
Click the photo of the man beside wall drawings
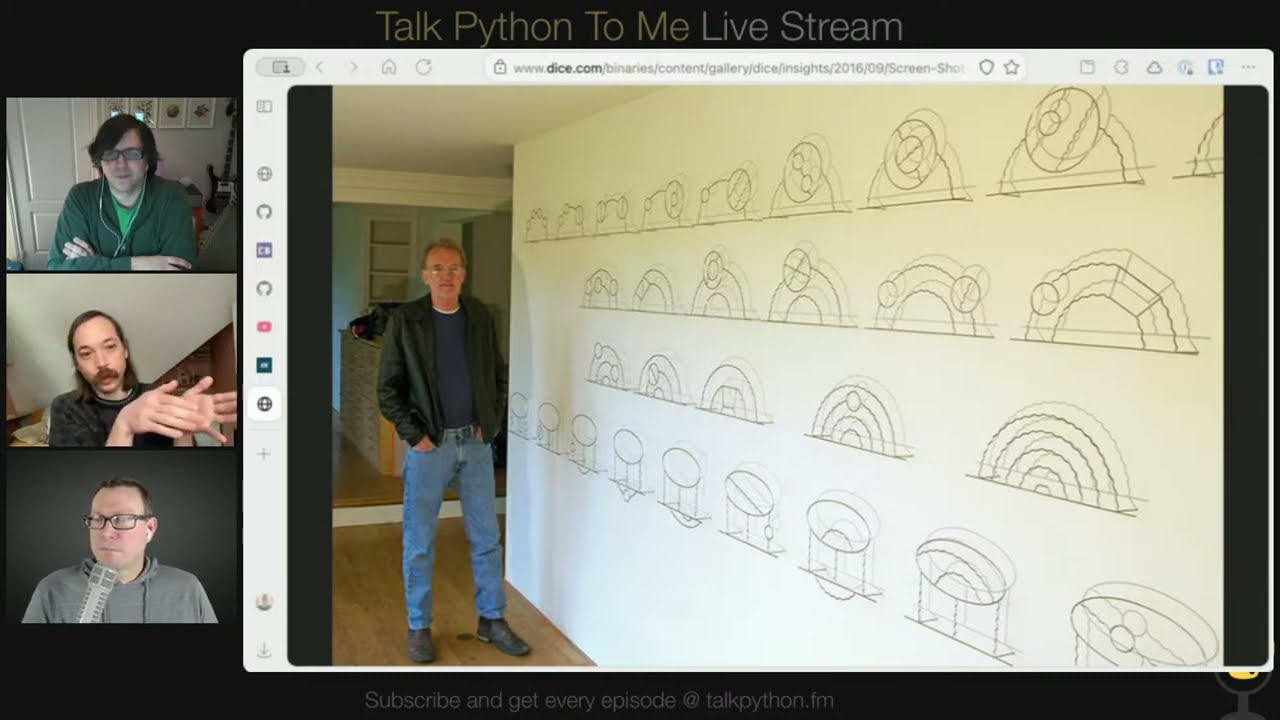click(x=777, y=375)
